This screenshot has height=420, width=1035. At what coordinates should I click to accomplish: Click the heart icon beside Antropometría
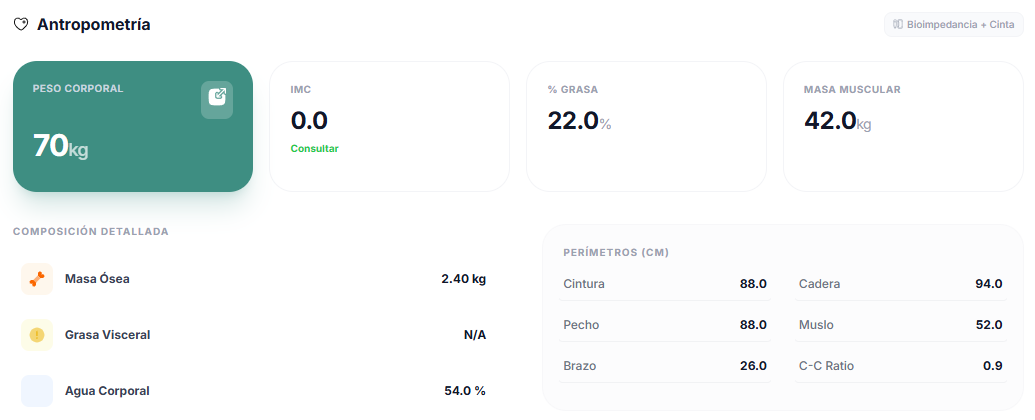pyautogui.click(x=21, y=25)
